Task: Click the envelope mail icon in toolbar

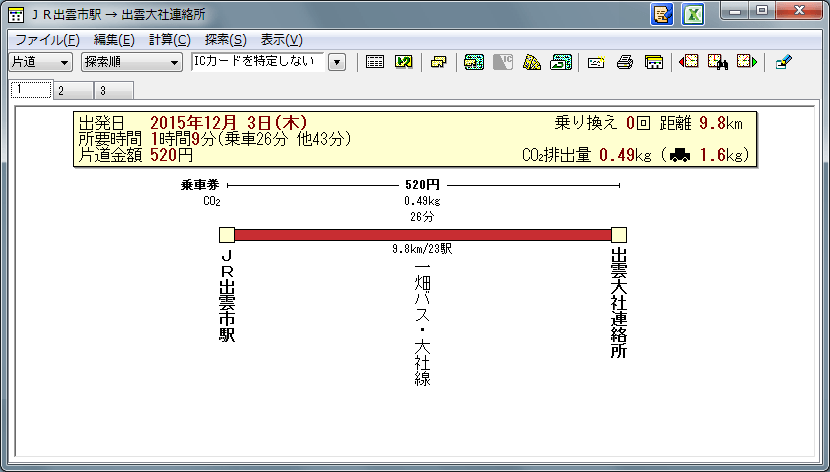Action: [x=597, y=62]
